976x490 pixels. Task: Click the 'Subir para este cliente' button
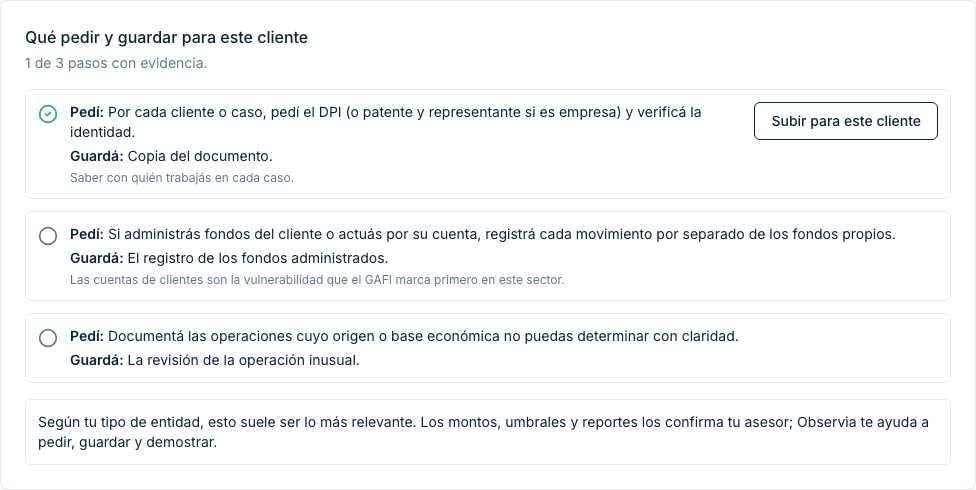click(845, 121)
